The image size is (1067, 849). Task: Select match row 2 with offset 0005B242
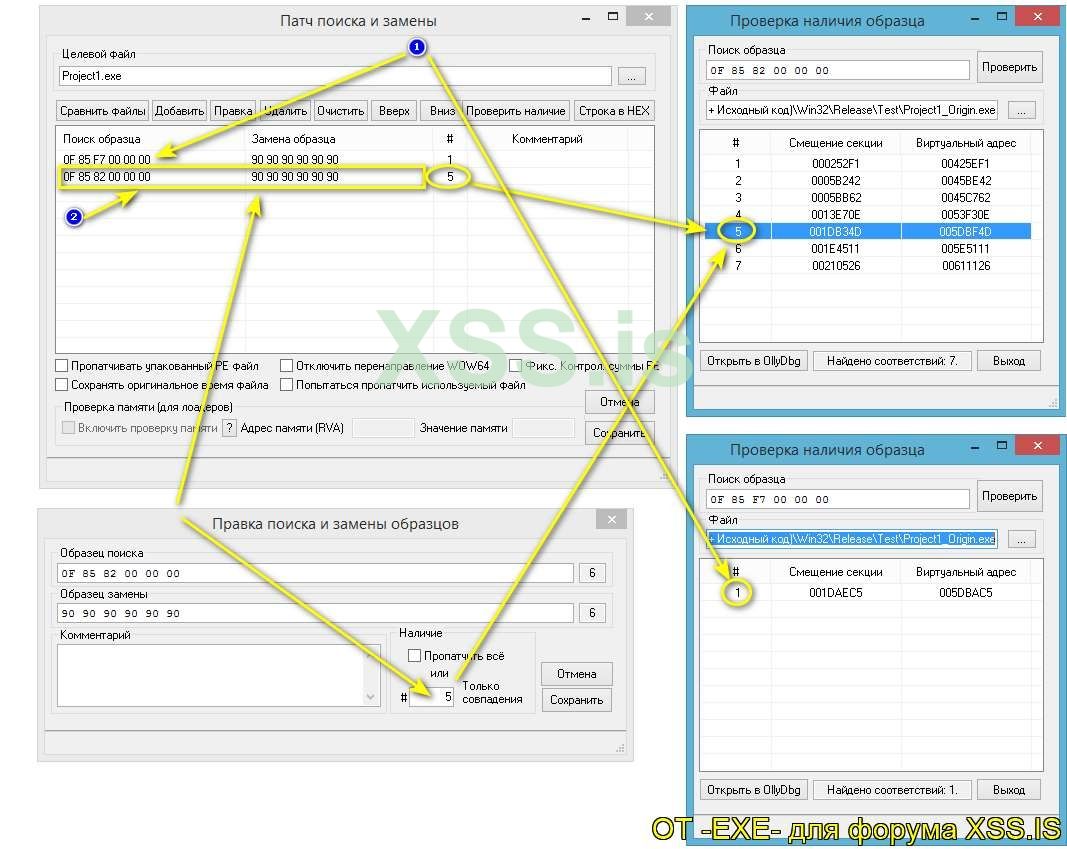coord(866,181)
